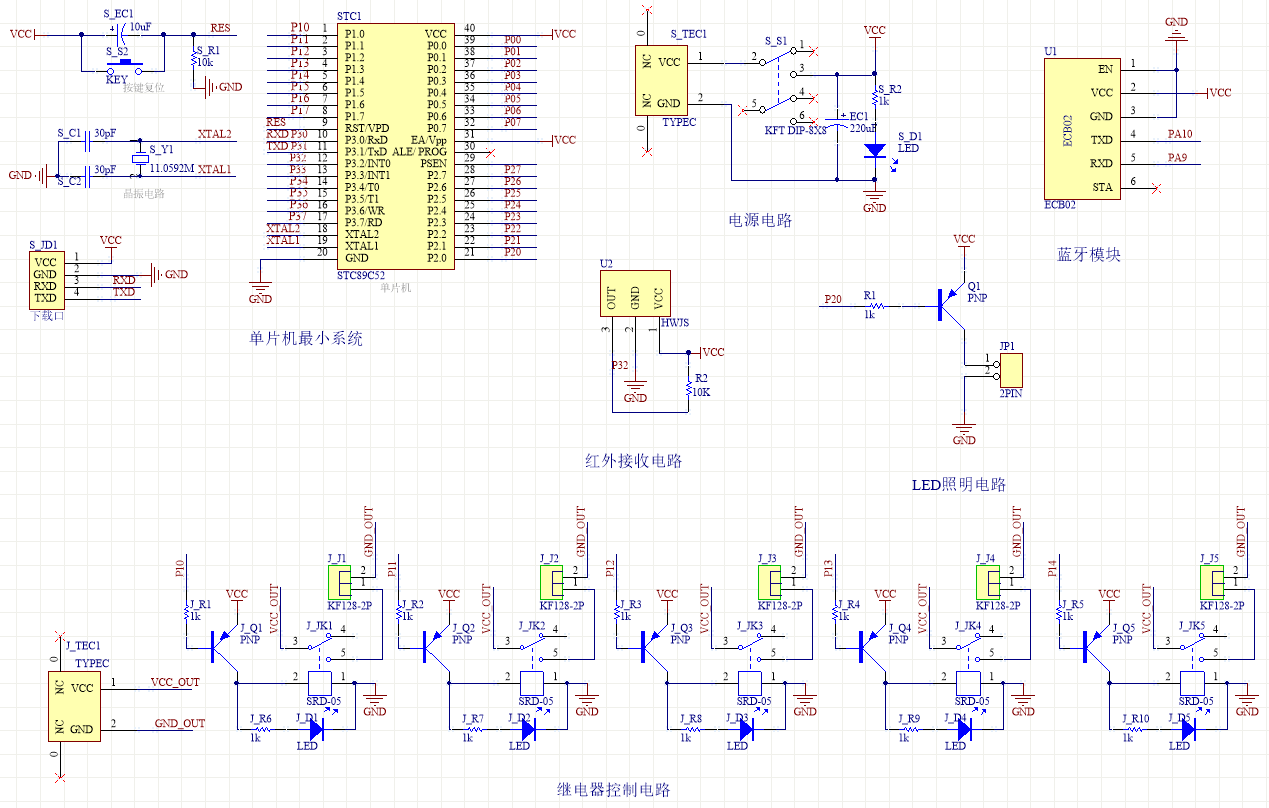The width and height of the screenshot is (1269, 808).
Task: Select the VCC_OUT net label at J_TEC1
Action: point(175,682)
